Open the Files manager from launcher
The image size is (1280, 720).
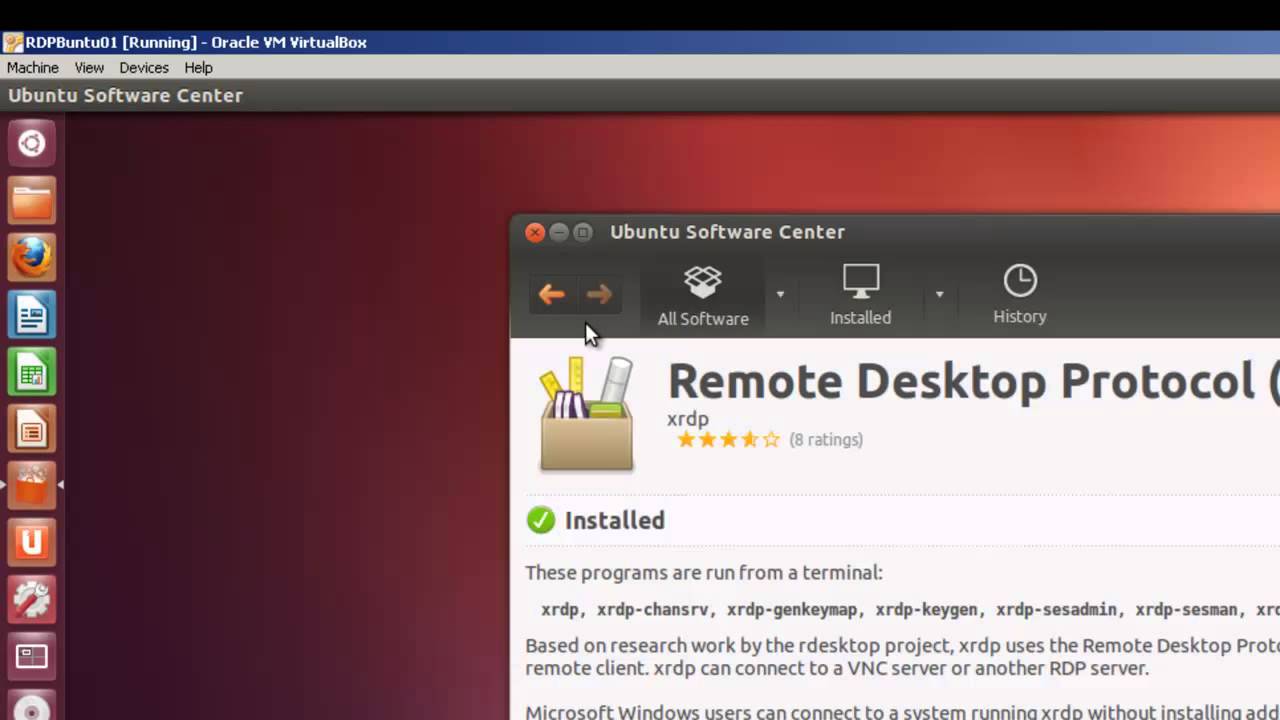[32, 201]
